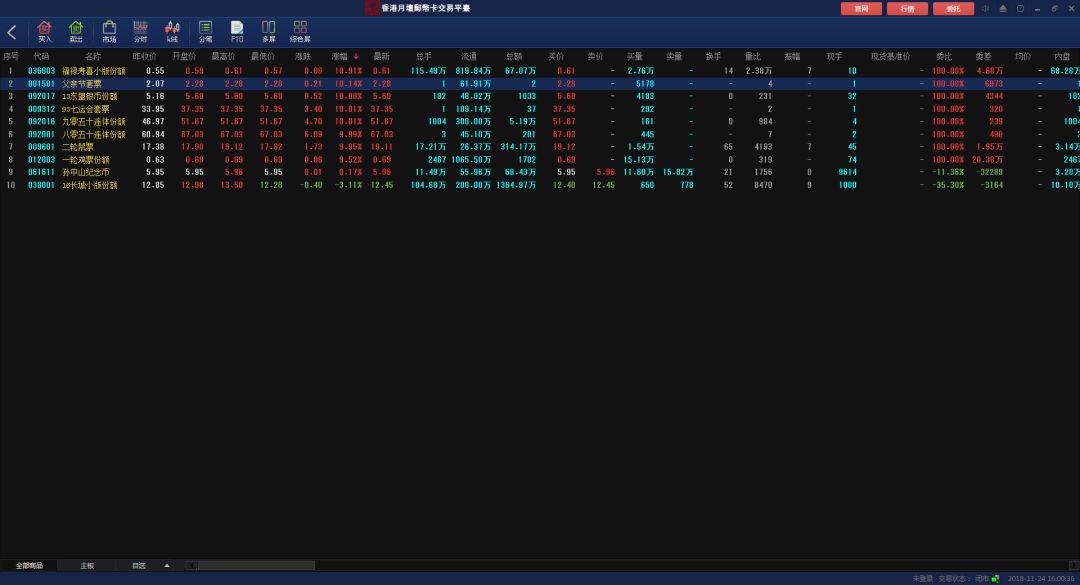1080x585 pixels.
Task: Click the 1364.97万 total amount cell
Action: [x=516, y=185]
